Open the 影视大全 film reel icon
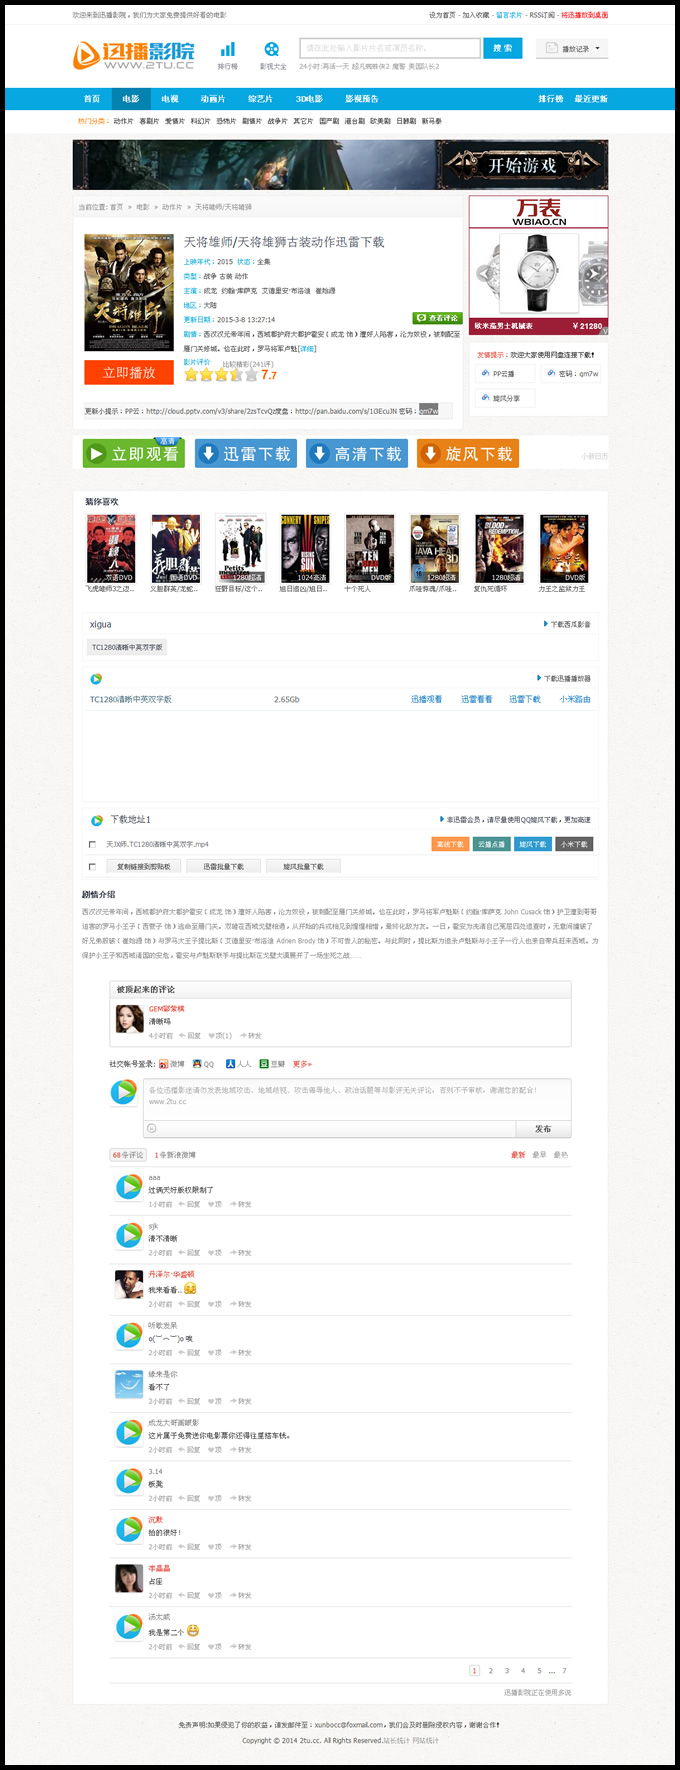Screen dimensions: 680x1770 pyautogui.click(x=272, y=49)
